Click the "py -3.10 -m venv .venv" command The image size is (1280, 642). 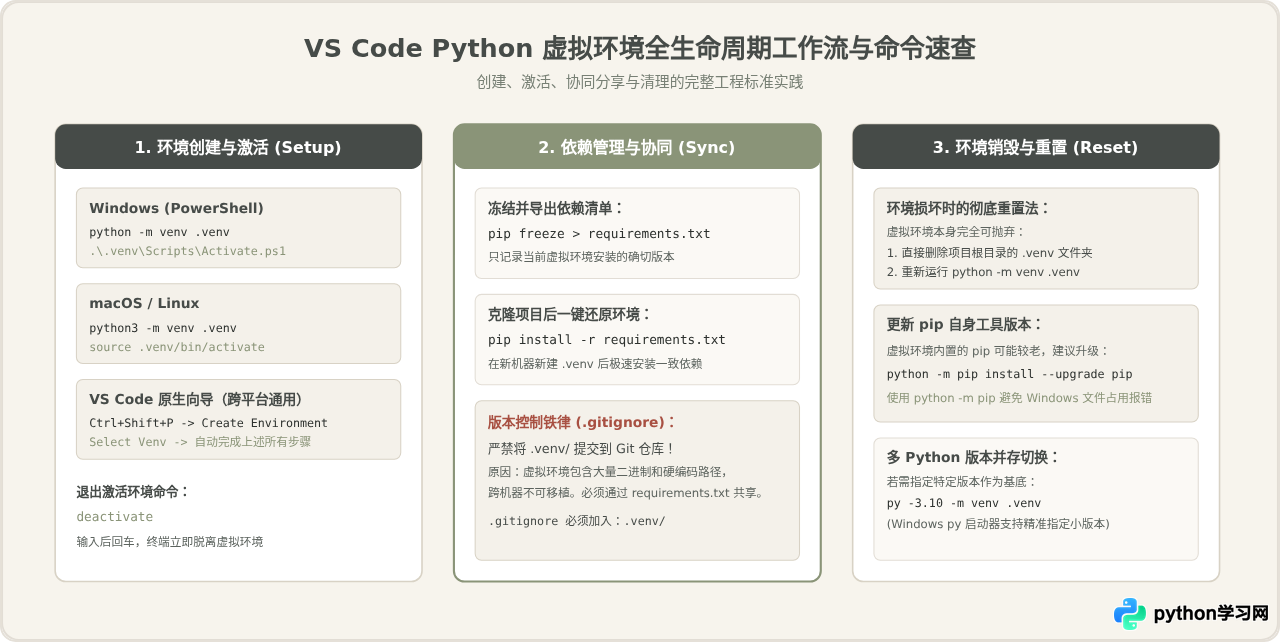[964, 503]
